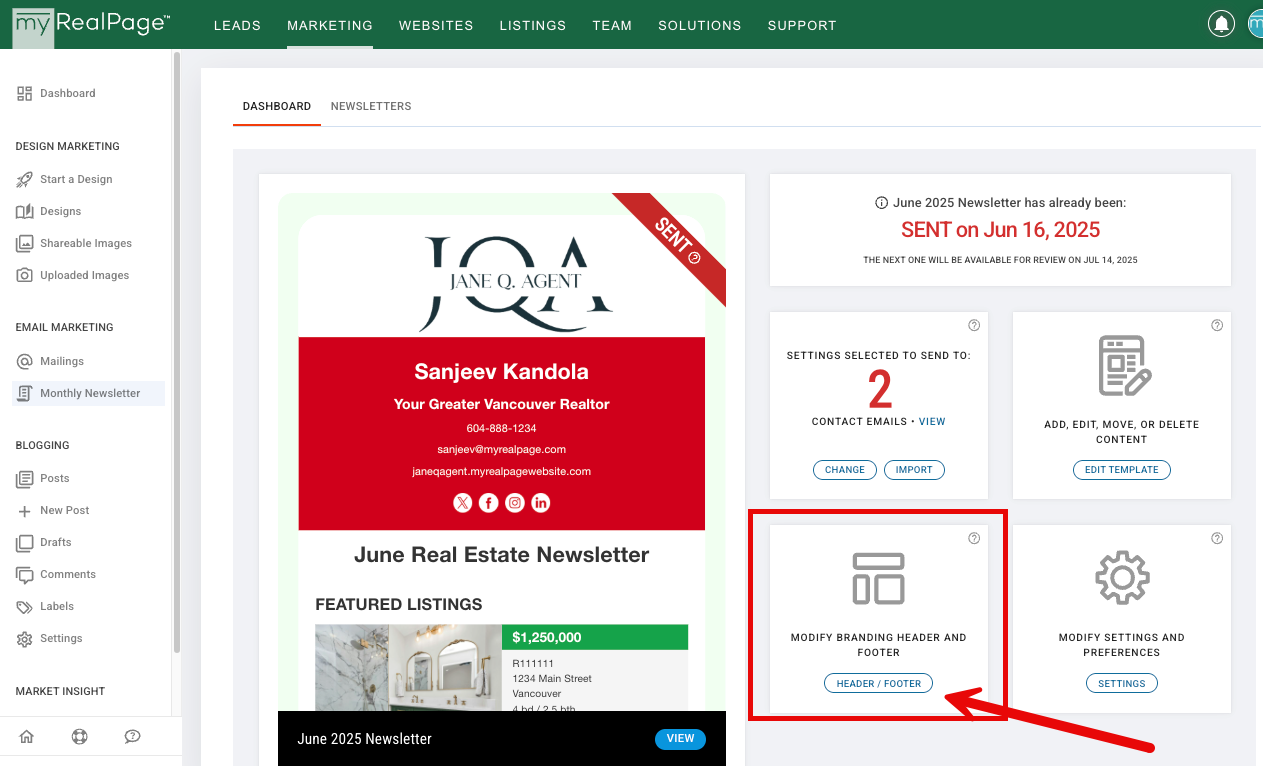The height and width of the screenshot is (766, 1263).
Task: Open the Labels manager
Action: coord(56,606)
